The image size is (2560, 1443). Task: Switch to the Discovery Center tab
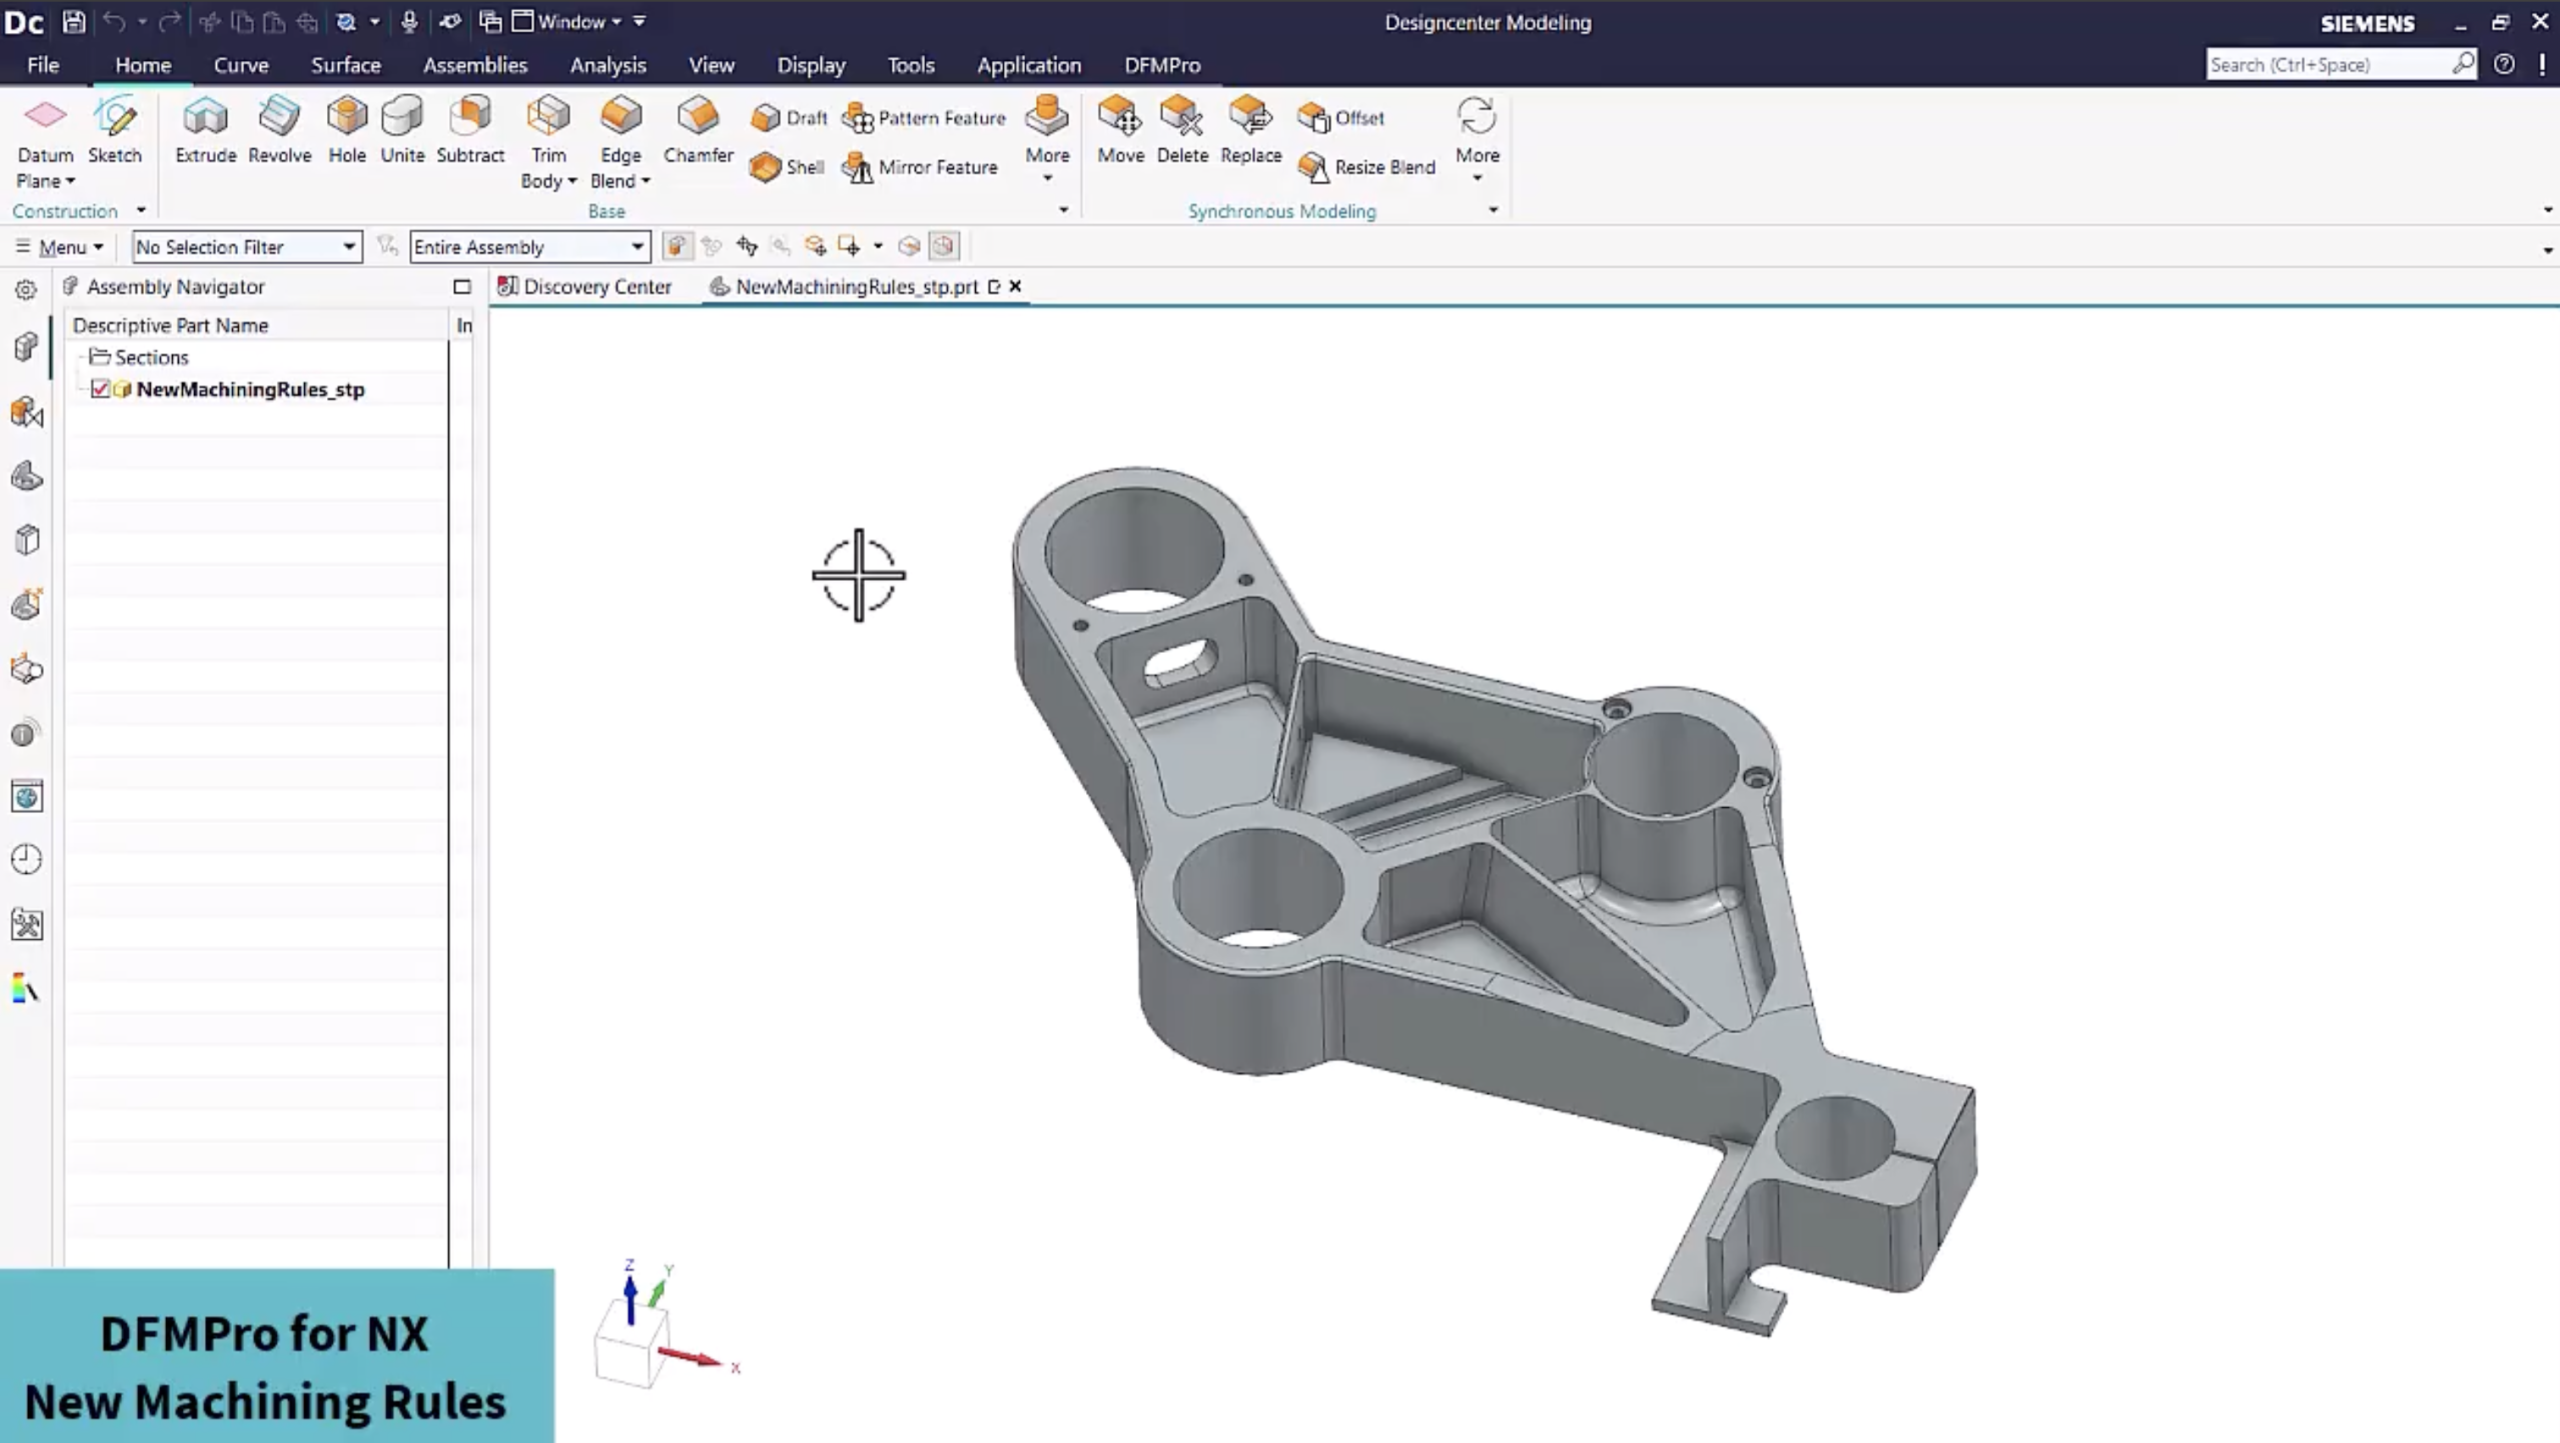point(586,287)
